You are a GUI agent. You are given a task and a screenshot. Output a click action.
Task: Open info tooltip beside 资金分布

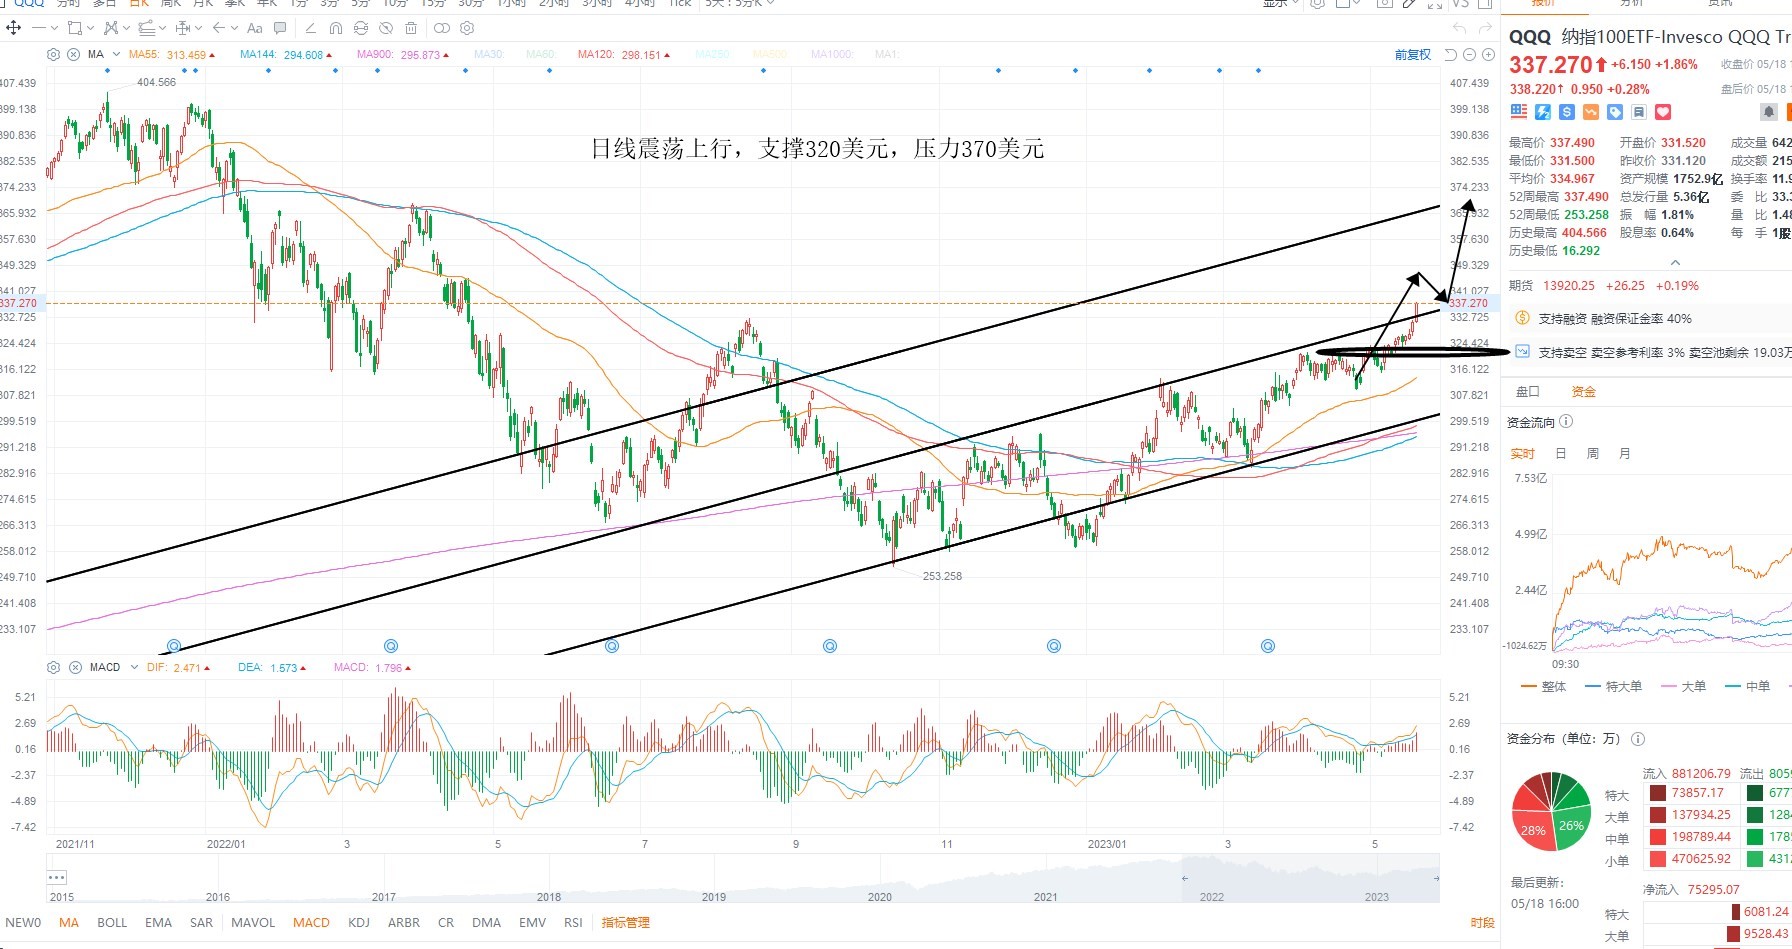(x=1638, y=739)
